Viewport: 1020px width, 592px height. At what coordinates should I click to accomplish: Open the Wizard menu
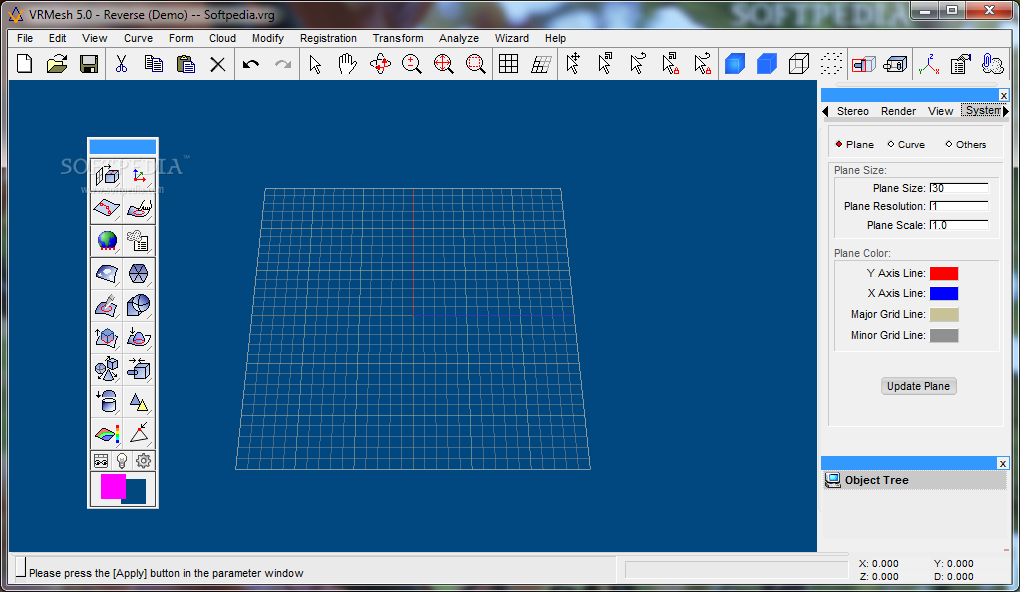point(511,38)
